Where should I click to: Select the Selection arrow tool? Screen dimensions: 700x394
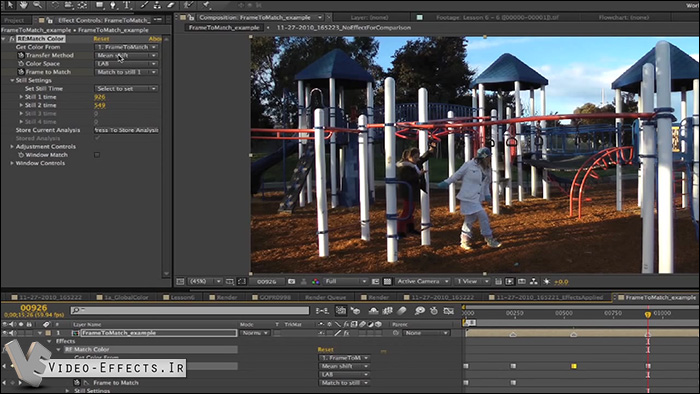[x=9, y=5]
